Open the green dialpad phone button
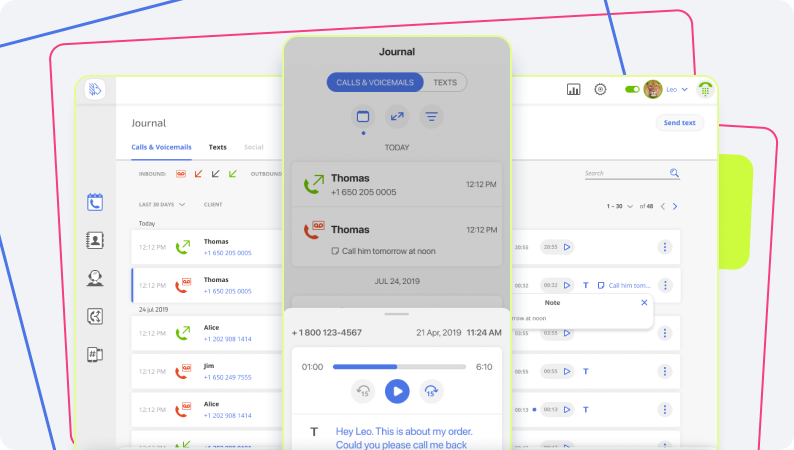This screenshot has height=450, width=794. (x=705, y=89)
